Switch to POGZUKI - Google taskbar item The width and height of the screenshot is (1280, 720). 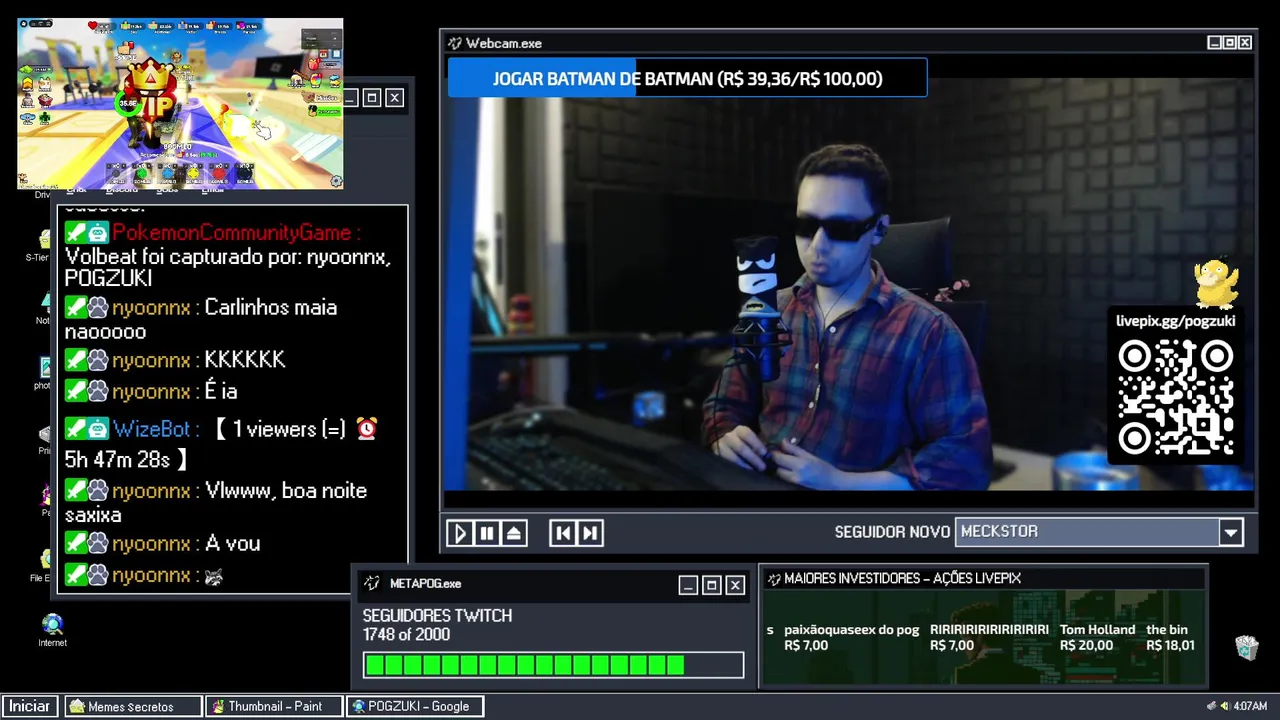414,706
